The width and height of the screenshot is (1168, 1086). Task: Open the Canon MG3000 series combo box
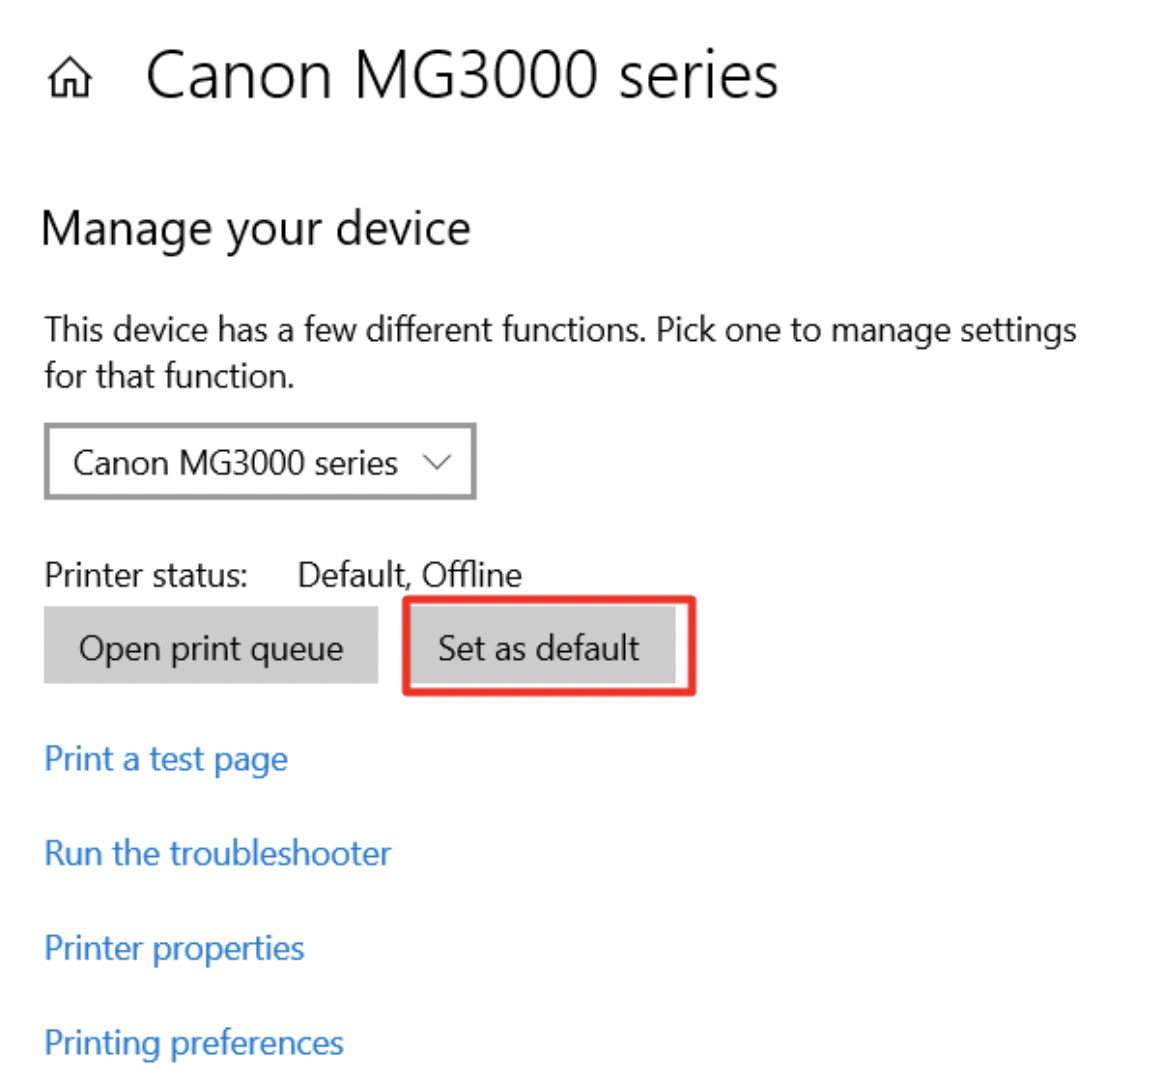tap(236, 462)
